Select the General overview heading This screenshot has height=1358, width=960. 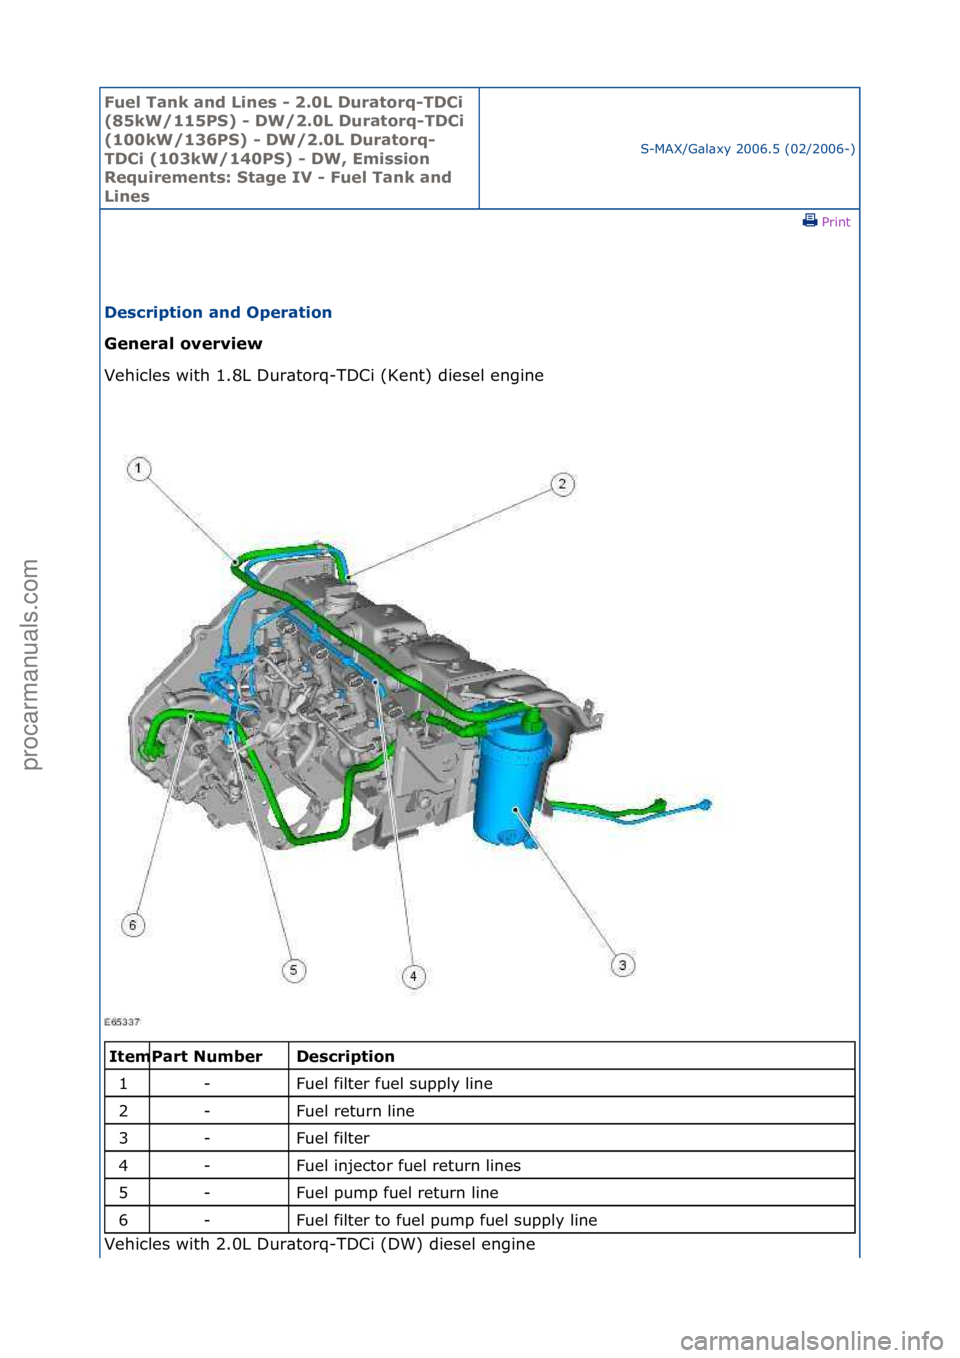[183, 343]
